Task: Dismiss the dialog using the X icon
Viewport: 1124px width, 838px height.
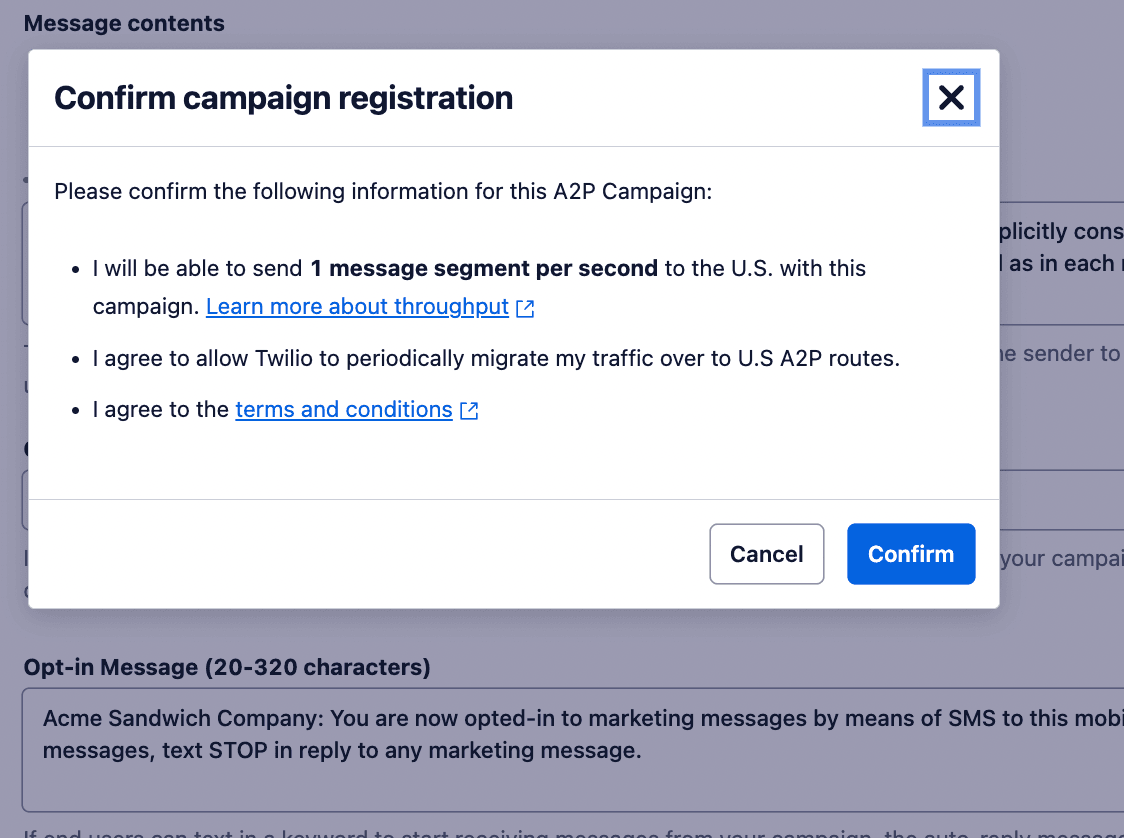Action: click(950, 97)
